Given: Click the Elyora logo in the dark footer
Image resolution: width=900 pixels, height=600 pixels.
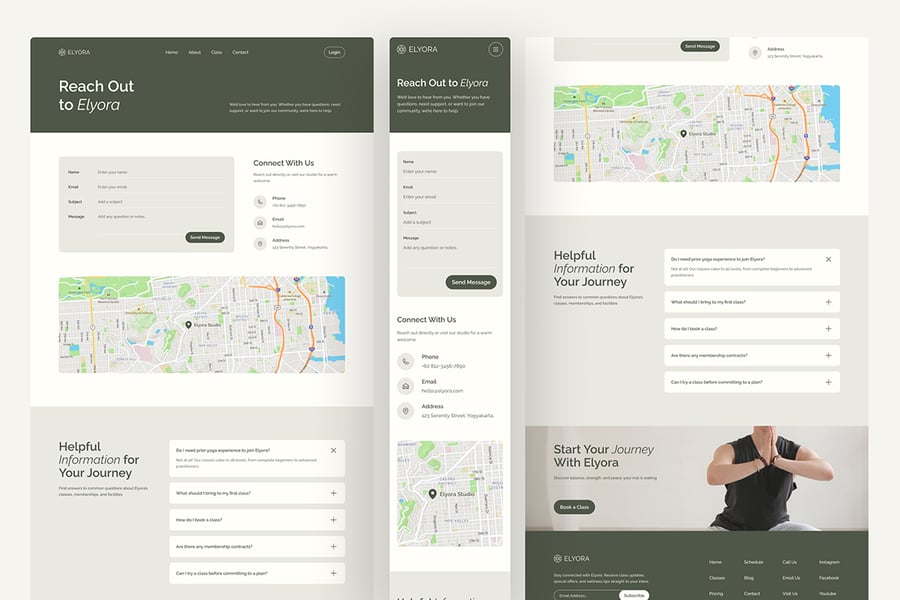Looking at the screenshot, I should pyautogui.click(x=571, y=558).
